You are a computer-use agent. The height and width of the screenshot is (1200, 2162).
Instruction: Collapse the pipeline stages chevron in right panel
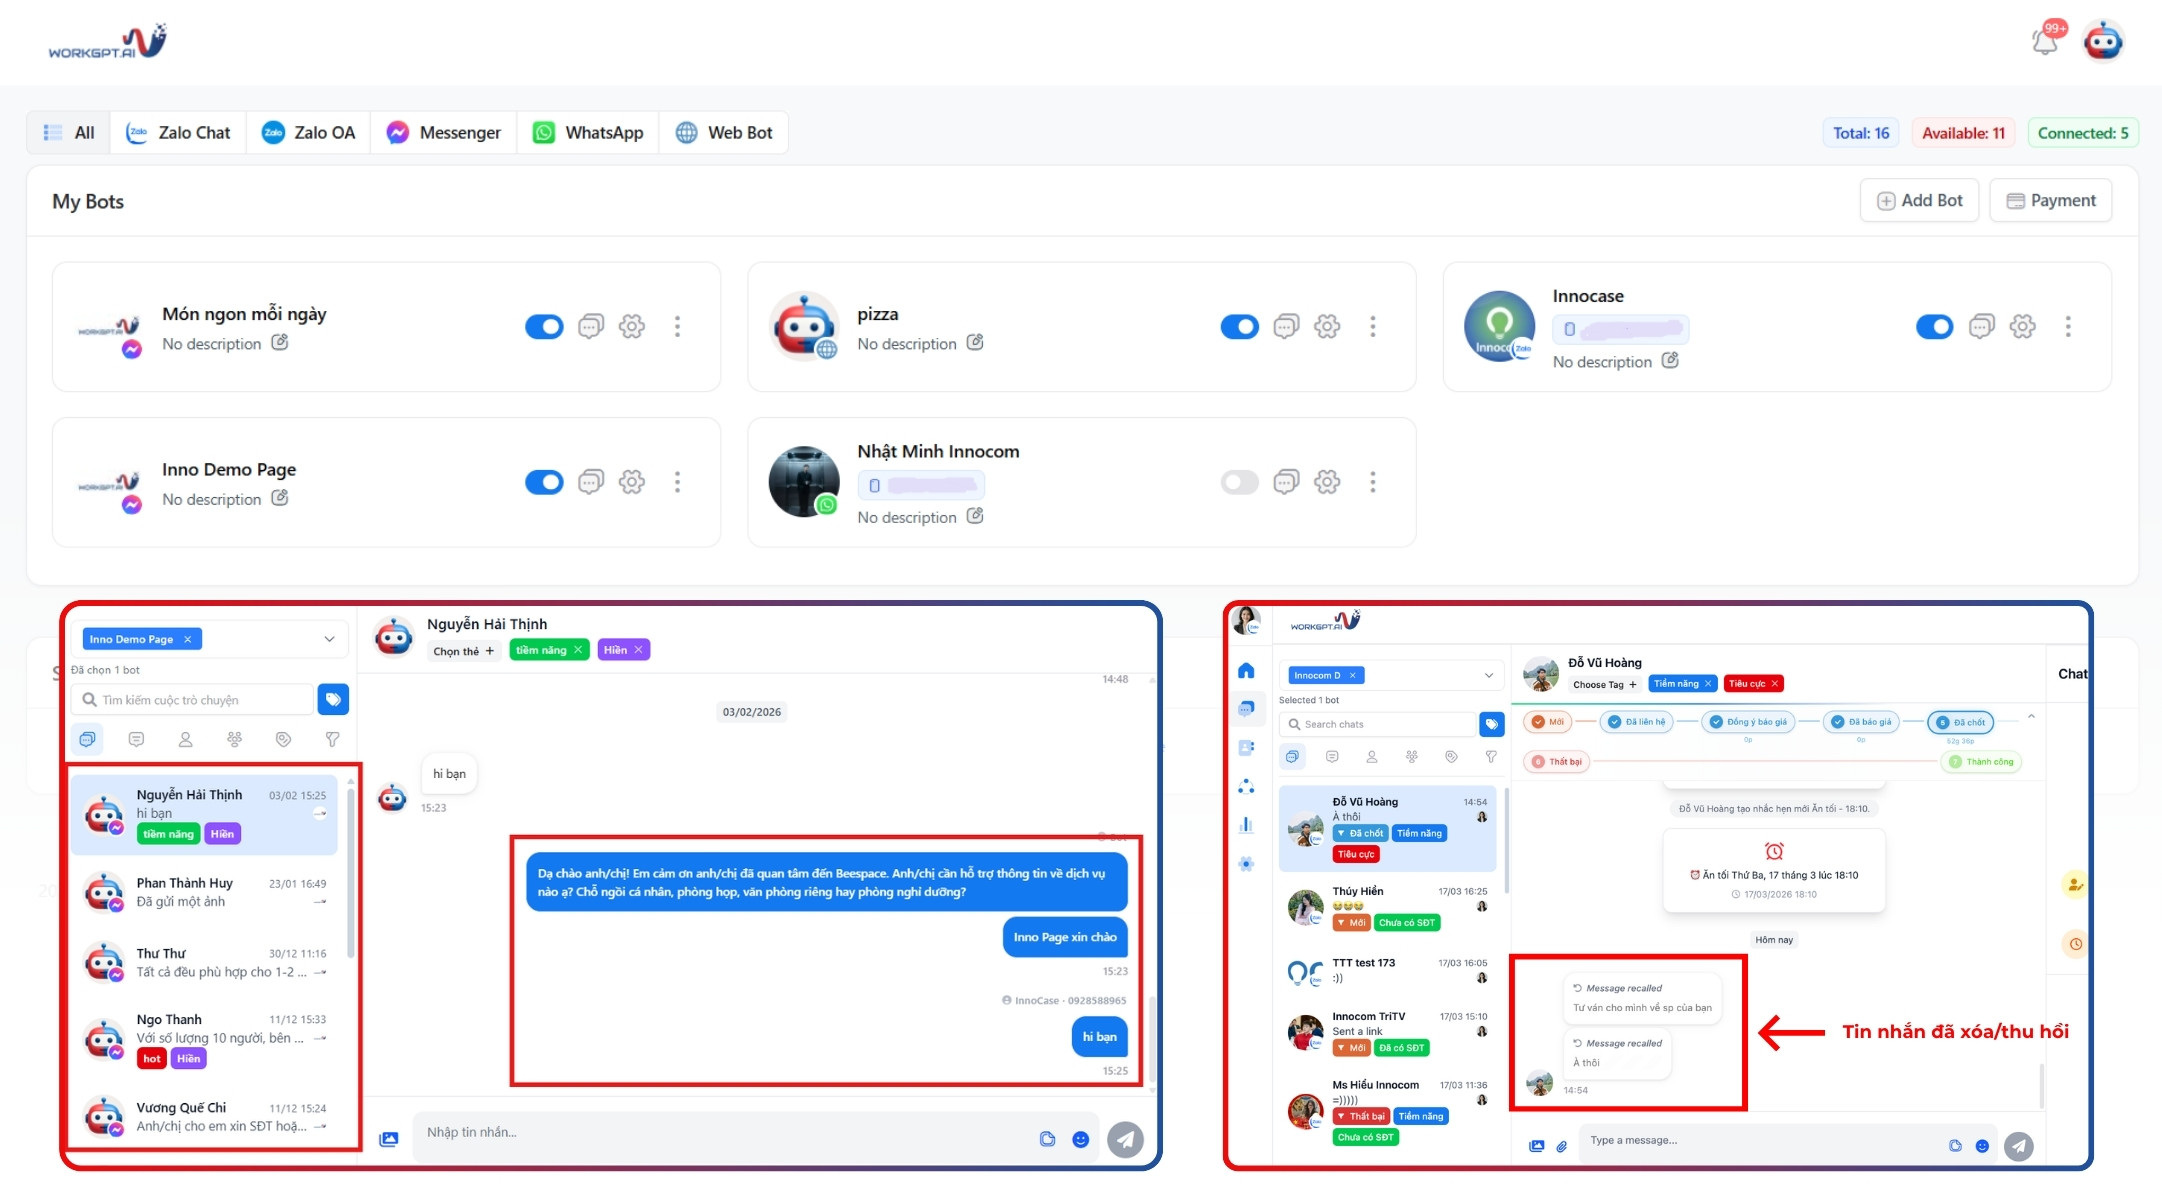(x=2032, y=716)
